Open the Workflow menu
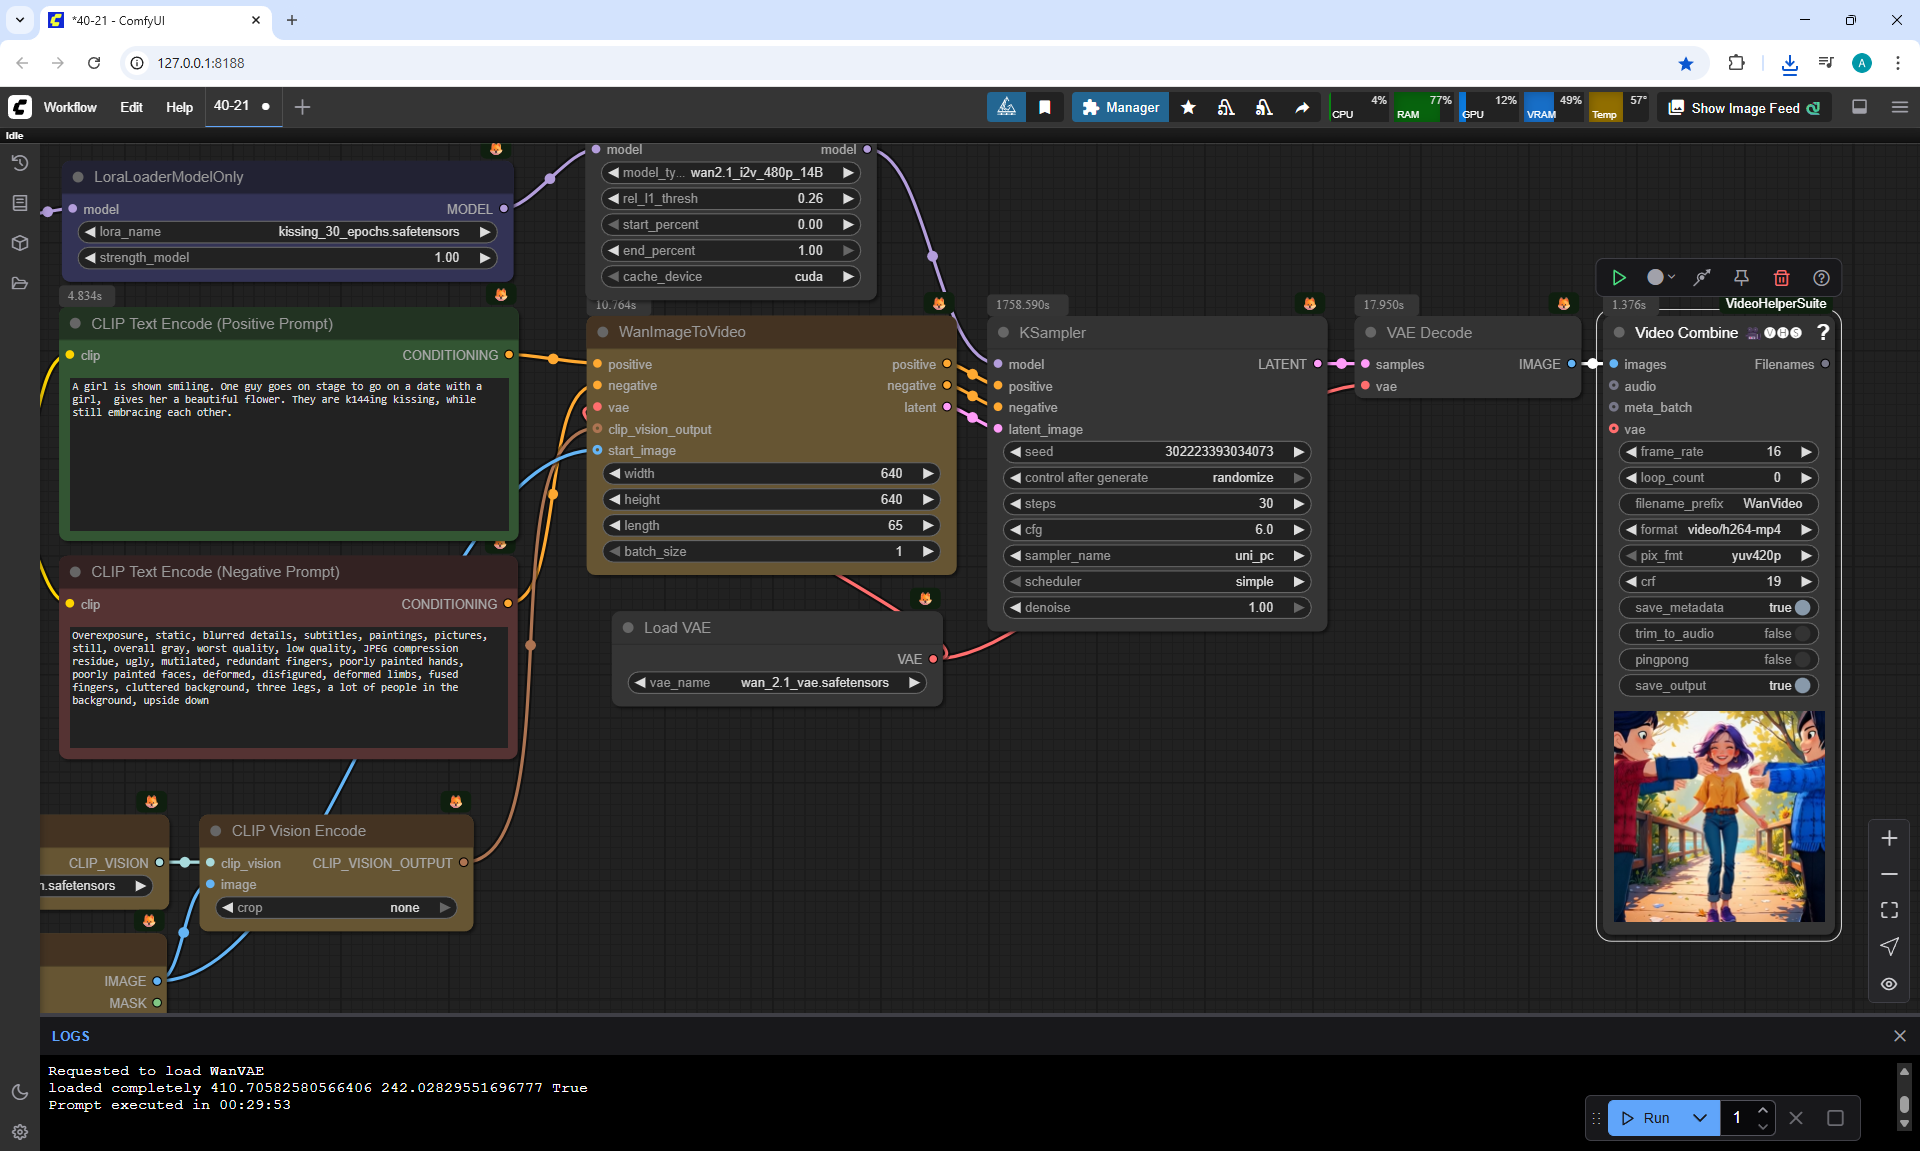 click(70, 107)
